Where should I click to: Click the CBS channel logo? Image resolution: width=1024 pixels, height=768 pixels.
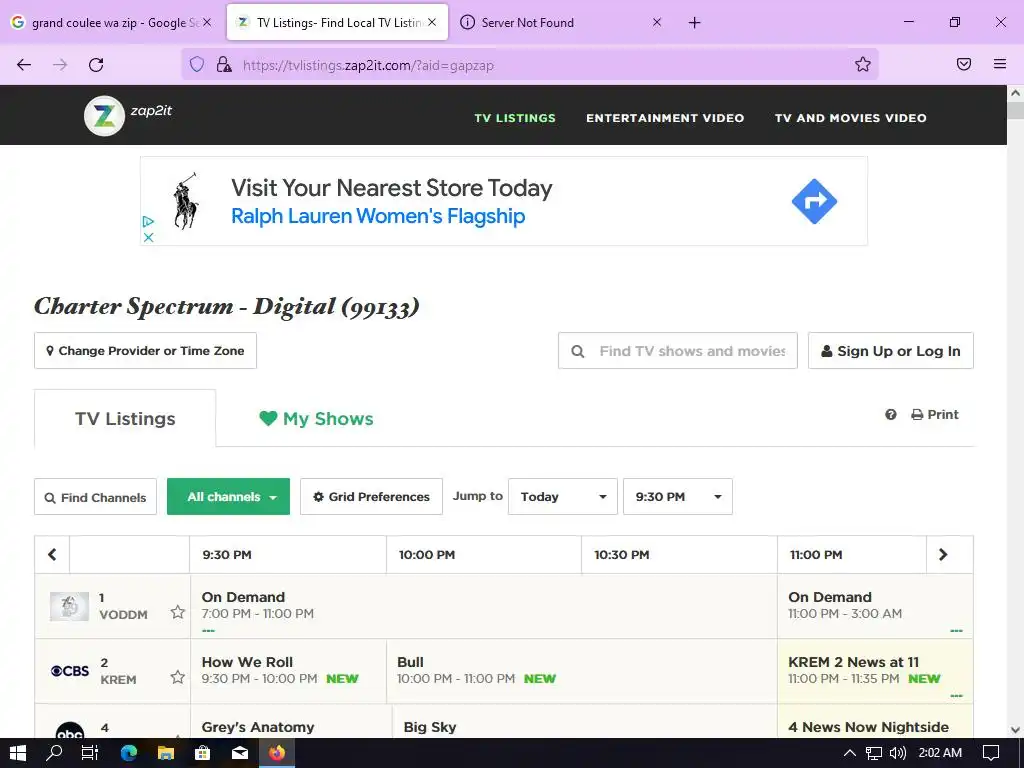pyautogui.click(x=70, y=671)
